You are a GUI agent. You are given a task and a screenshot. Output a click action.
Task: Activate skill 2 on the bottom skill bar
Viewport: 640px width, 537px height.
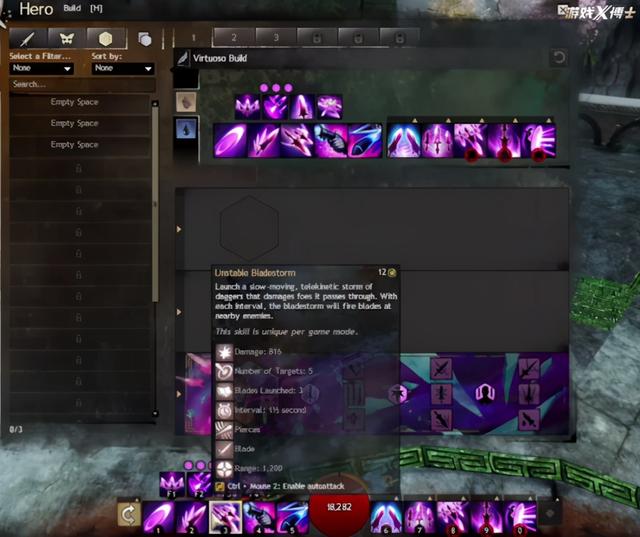tap(191, 517)
